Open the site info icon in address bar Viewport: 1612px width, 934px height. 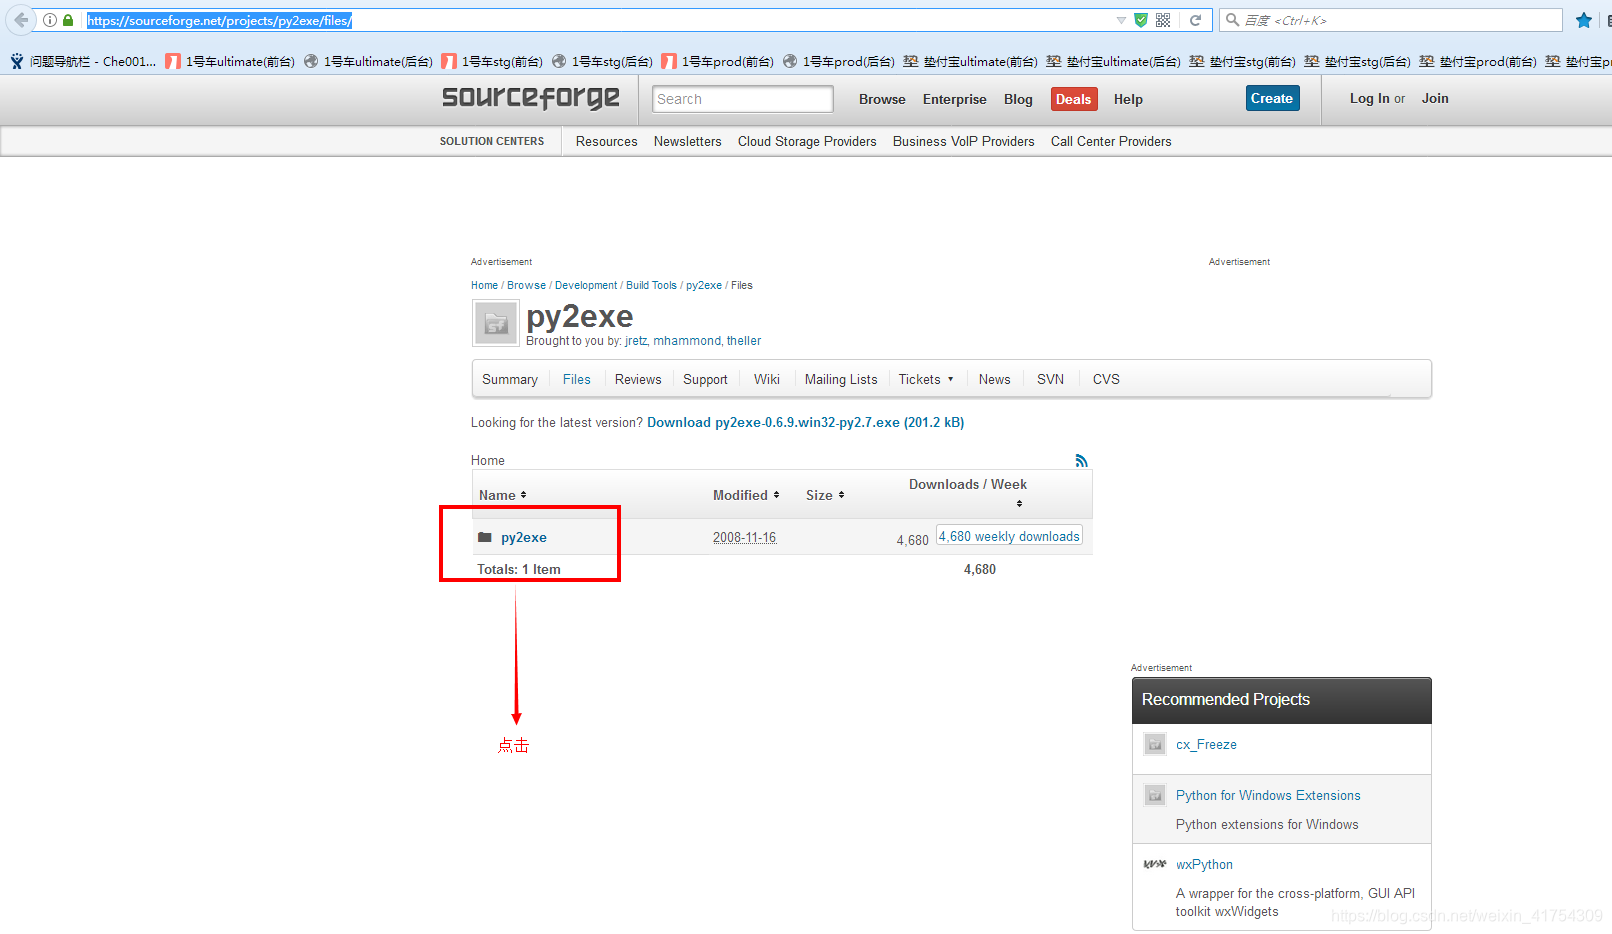click(x=50, y=20)
